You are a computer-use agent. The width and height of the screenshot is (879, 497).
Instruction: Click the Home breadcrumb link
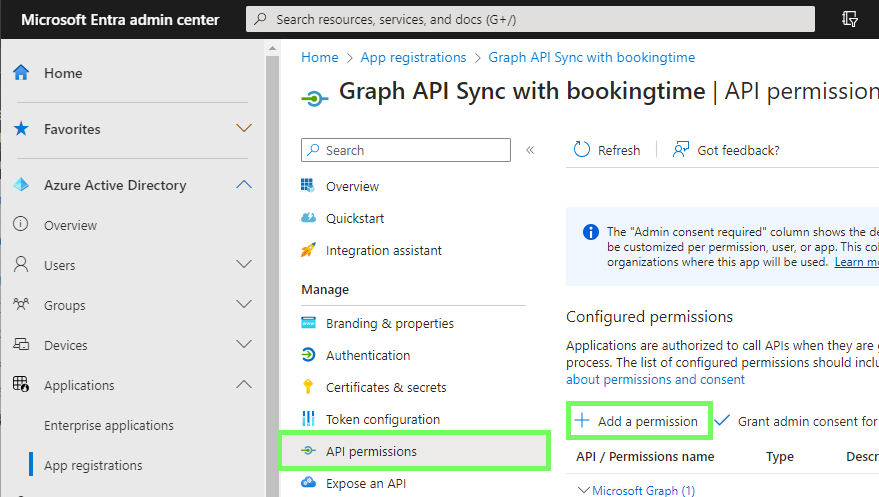(x=320, y=57)
